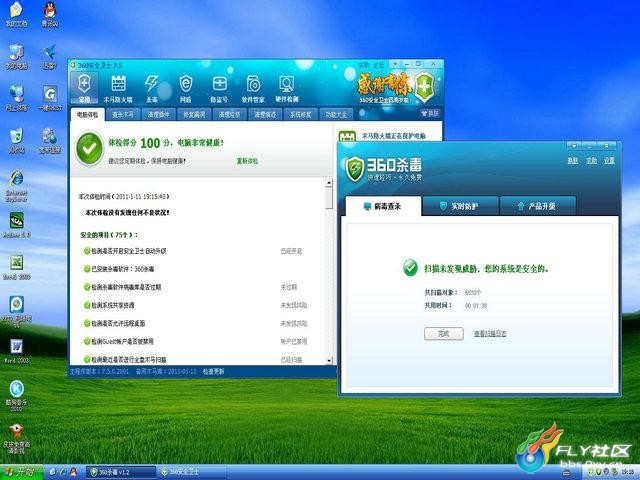This screenshot has height=480, width=640.
Task: Click the Start 开始 button
Action: (21, 472)
